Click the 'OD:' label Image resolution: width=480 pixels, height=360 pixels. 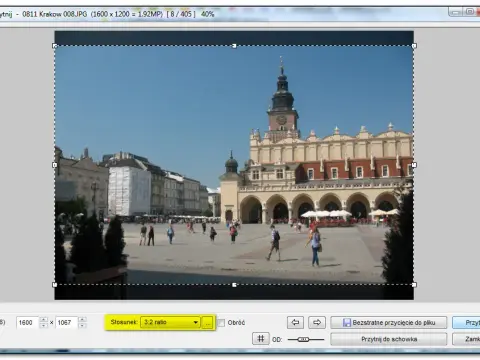tap(277, 340)
